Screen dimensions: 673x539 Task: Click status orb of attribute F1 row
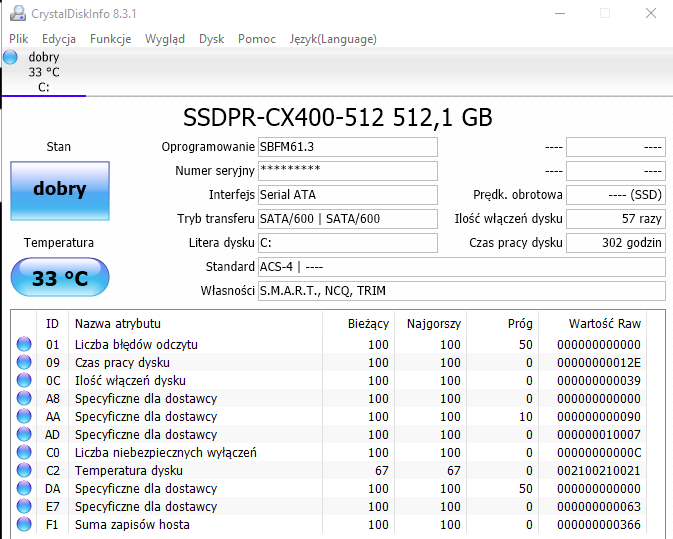24,524
